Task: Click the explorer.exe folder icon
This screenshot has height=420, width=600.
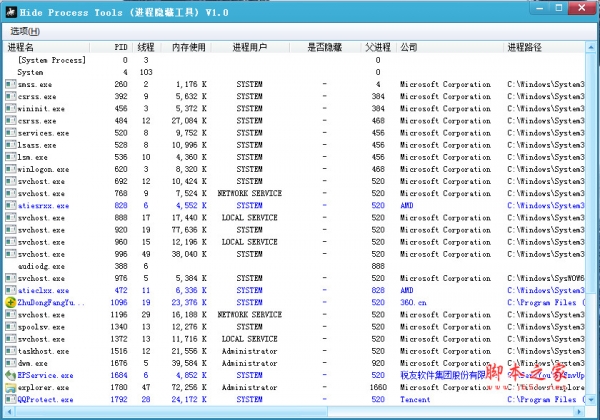Action: [11, 387]
